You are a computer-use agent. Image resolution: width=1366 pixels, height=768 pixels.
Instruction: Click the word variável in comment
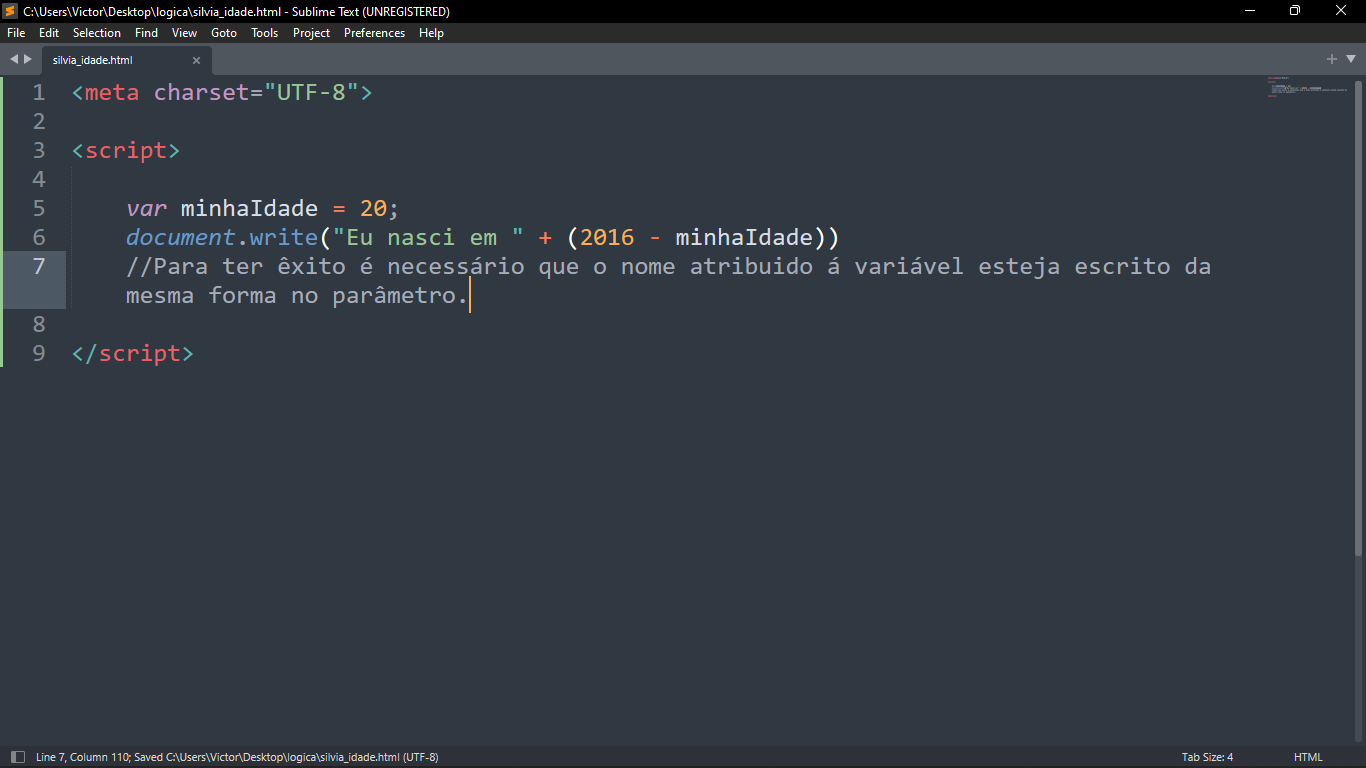tap(909, 267)
